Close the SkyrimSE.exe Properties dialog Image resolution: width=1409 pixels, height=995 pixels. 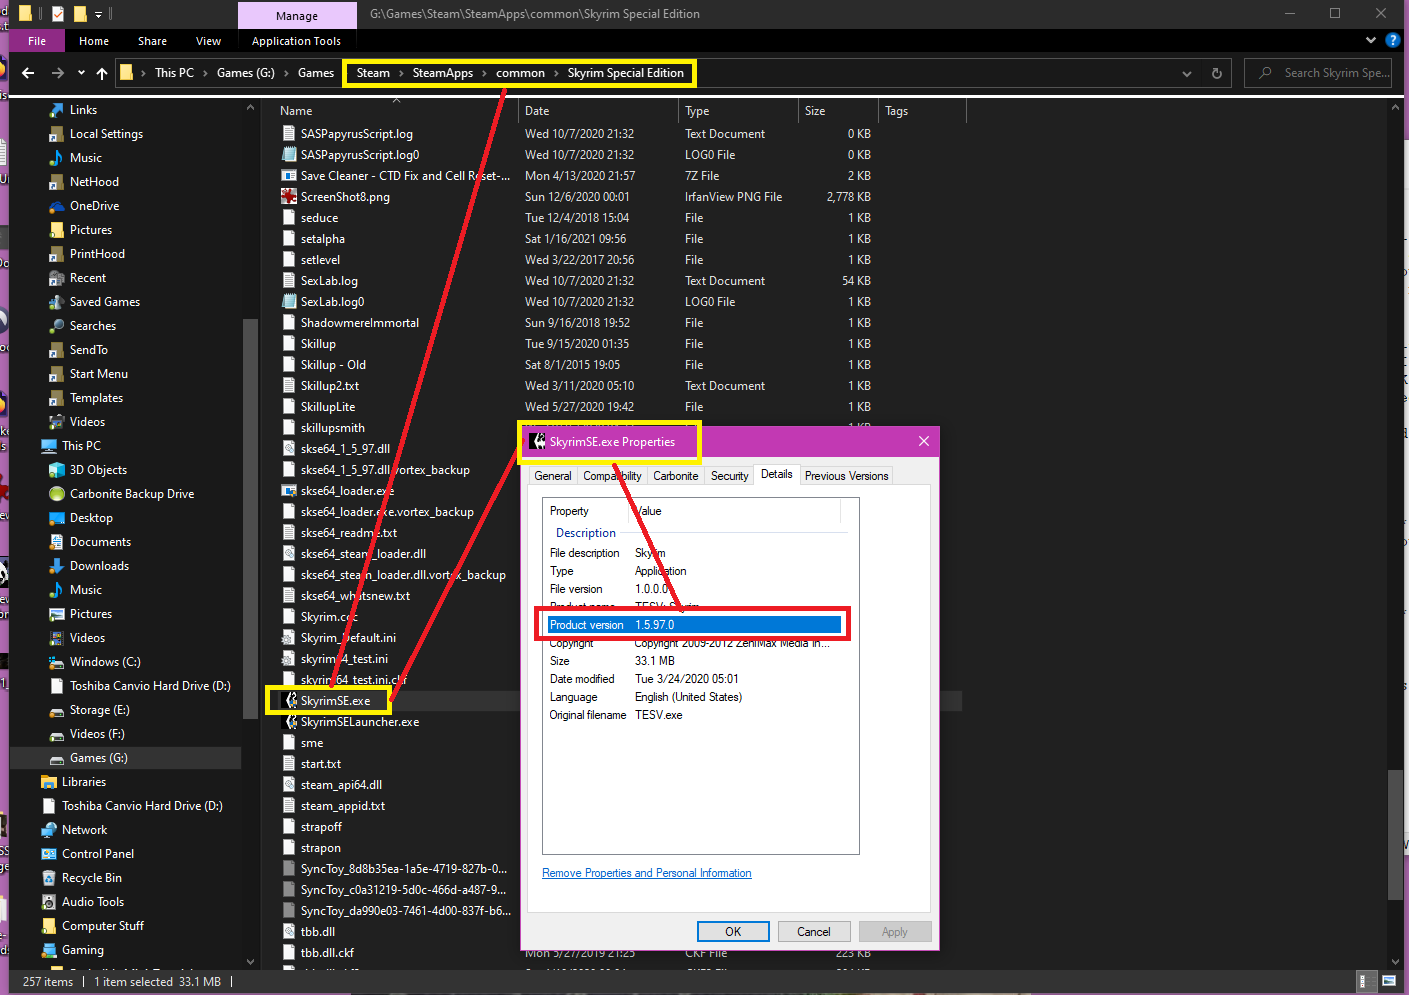point(924,441)
